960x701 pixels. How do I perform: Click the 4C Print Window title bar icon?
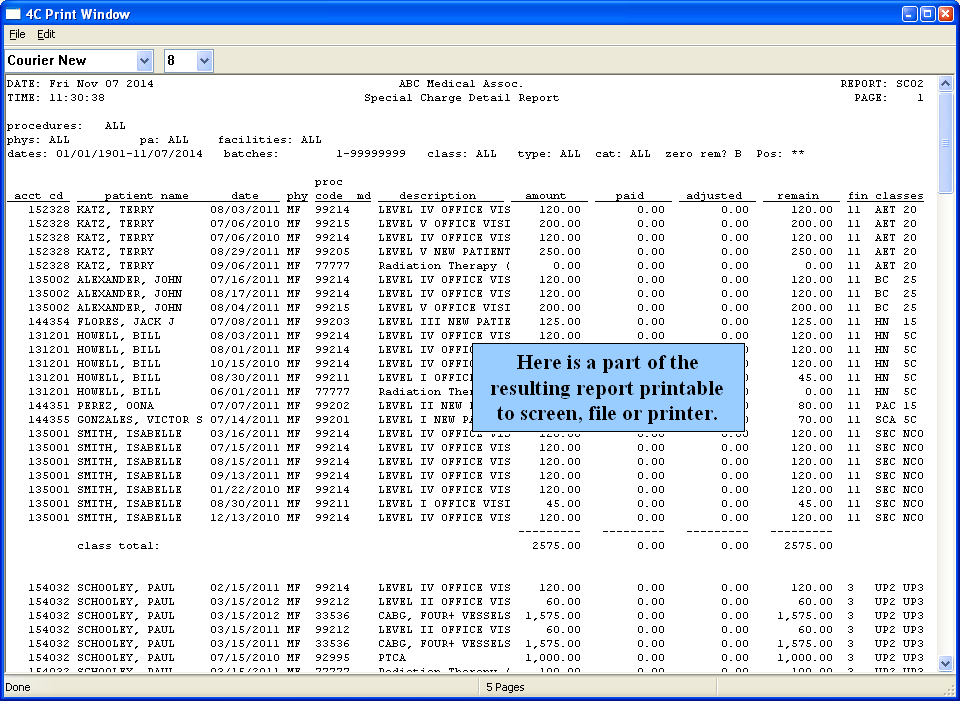pyautogui.click(x=13, y=14)
